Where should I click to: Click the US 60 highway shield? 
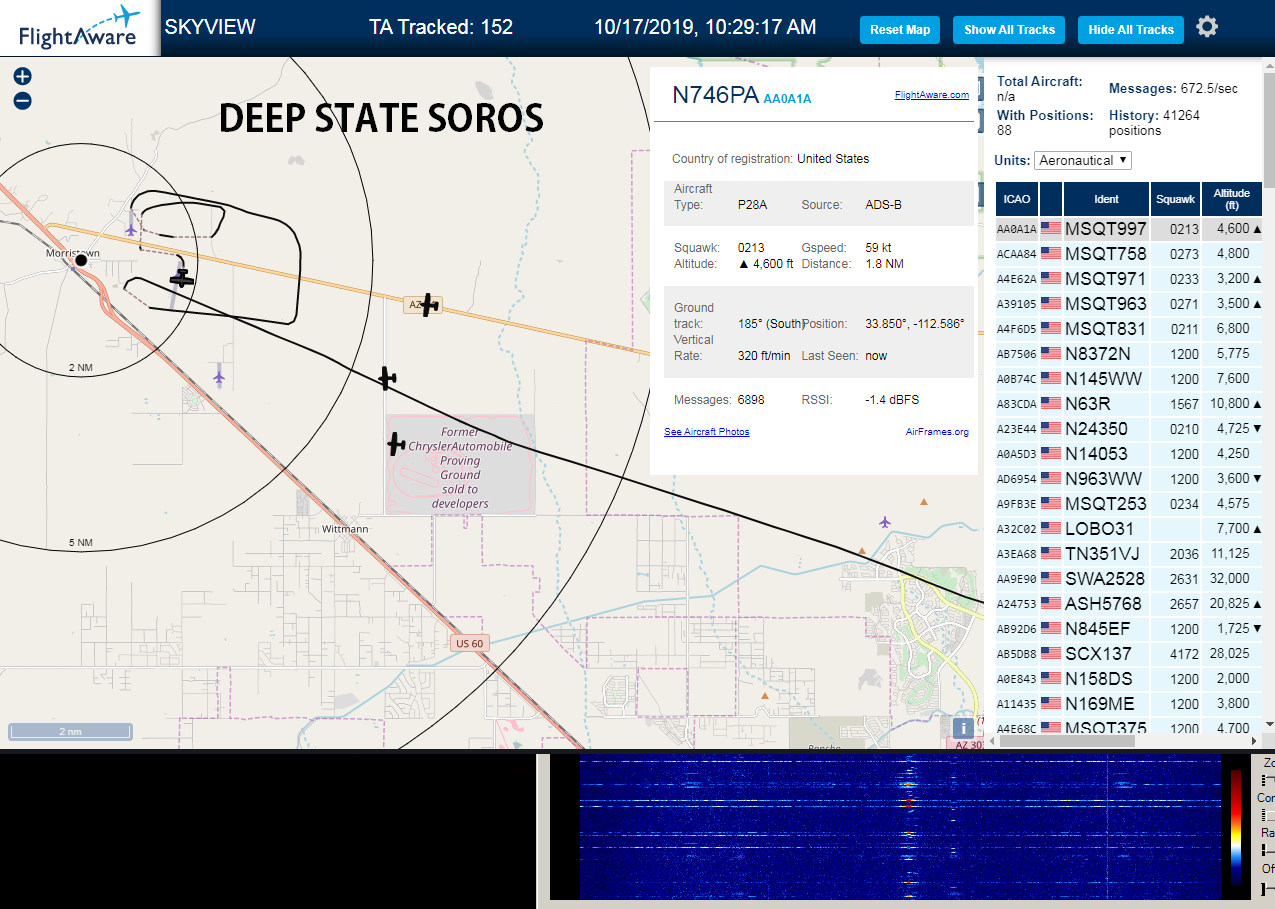click(469, 643)
